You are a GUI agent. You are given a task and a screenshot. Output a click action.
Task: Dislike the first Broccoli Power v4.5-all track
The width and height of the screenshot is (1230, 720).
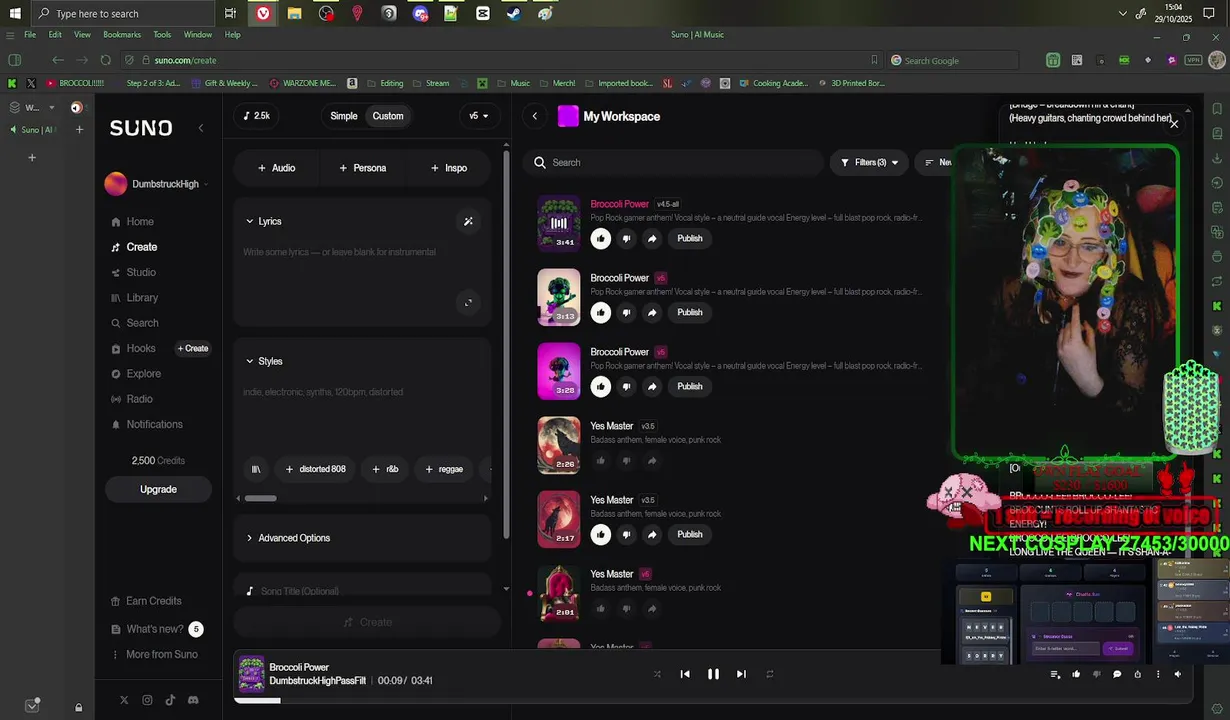coord(626,238)
